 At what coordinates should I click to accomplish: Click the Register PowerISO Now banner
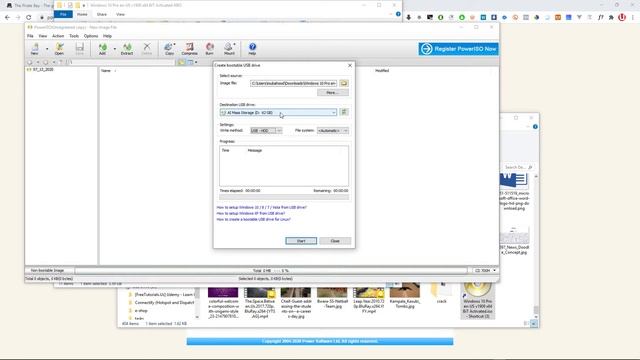coord(458,49)
